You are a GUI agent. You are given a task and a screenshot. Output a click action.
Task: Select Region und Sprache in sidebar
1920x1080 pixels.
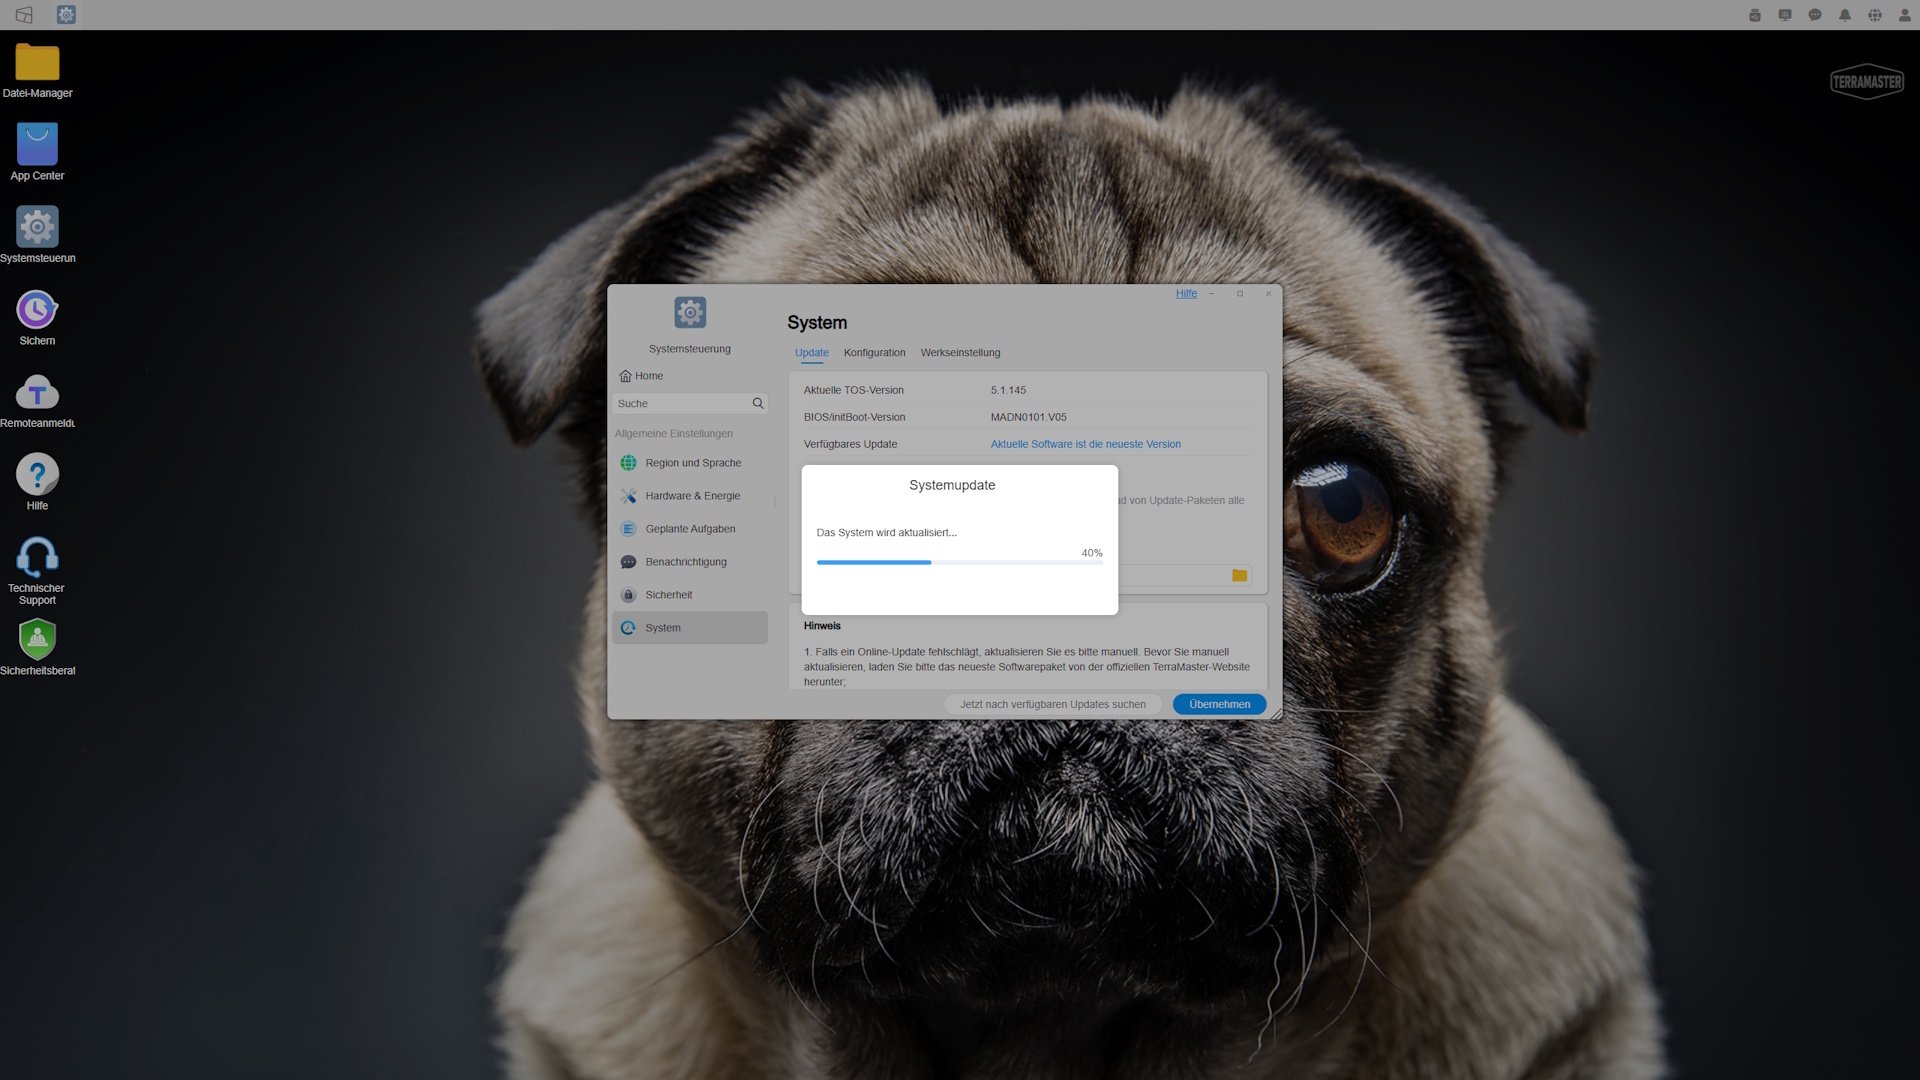coord(692,463)
